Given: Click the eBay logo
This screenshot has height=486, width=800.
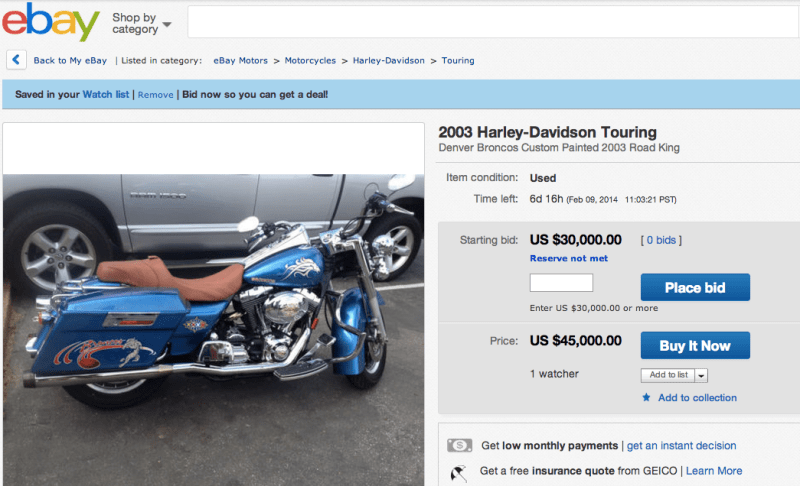Looking at the screenshot, I should pos(51,22).
